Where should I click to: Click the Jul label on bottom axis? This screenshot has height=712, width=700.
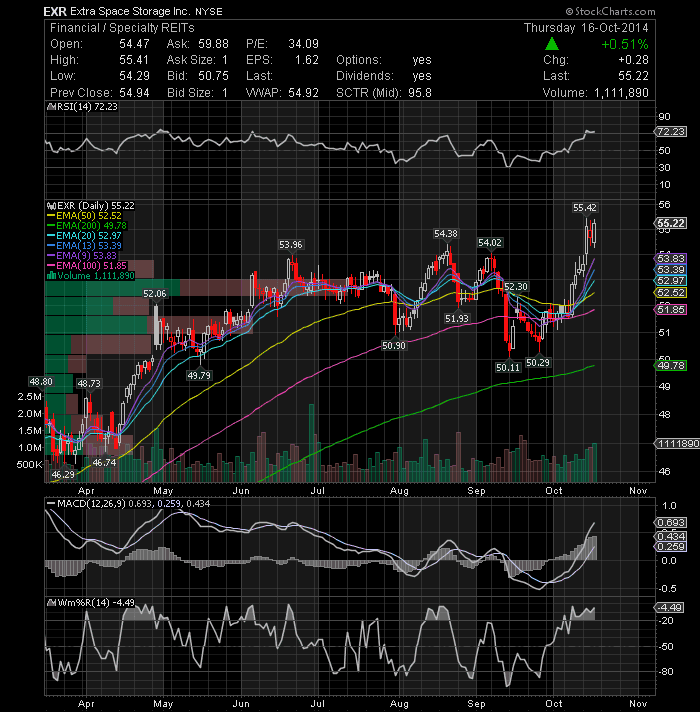pyautogui.click(x=317, y=703)
